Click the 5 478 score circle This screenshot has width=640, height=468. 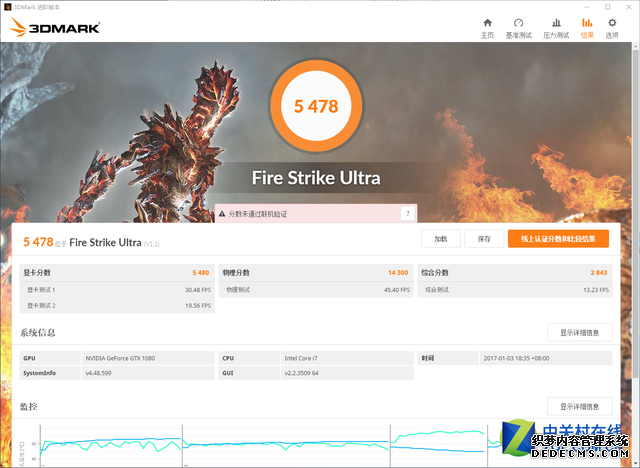tap(316, 106)
